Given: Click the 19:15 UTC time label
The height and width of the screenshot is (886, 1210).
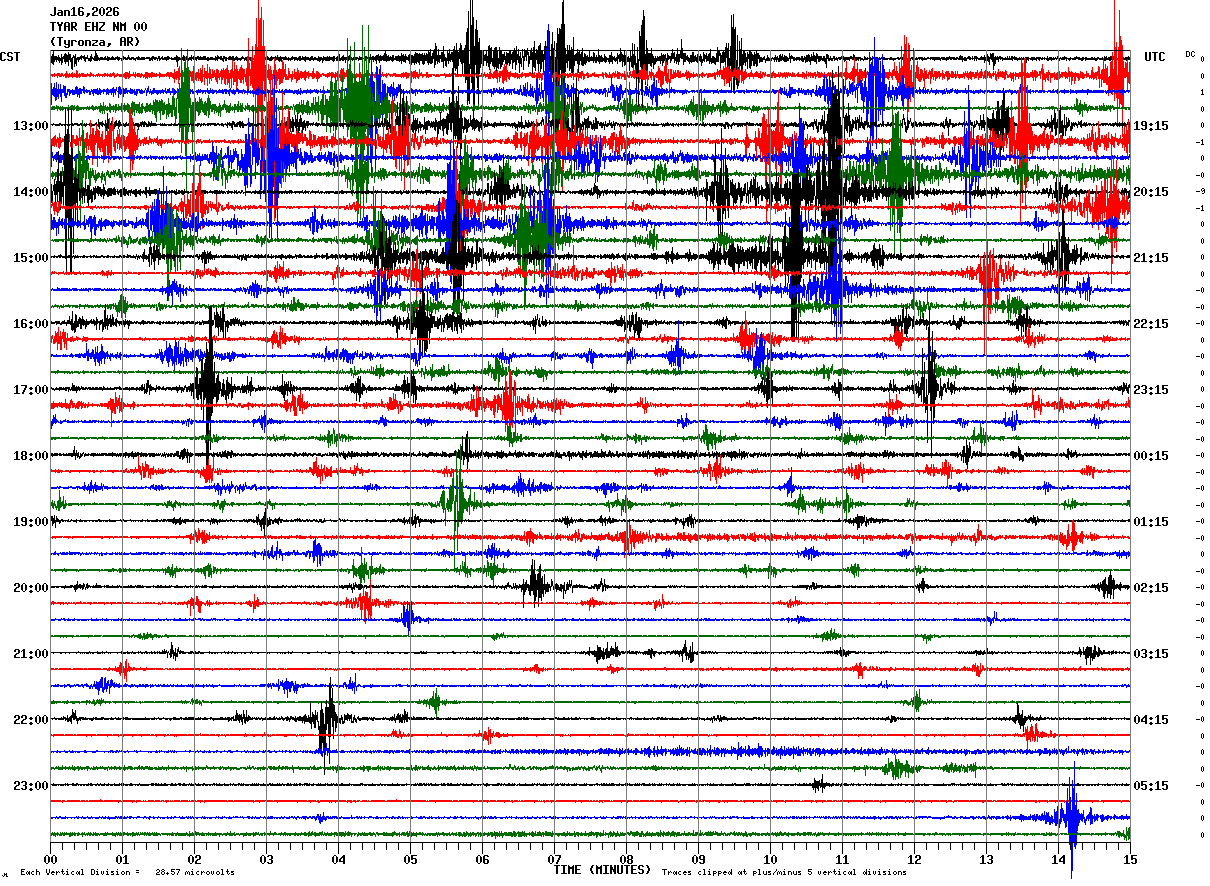Looking at the screenshot, I should (1151, 126).
